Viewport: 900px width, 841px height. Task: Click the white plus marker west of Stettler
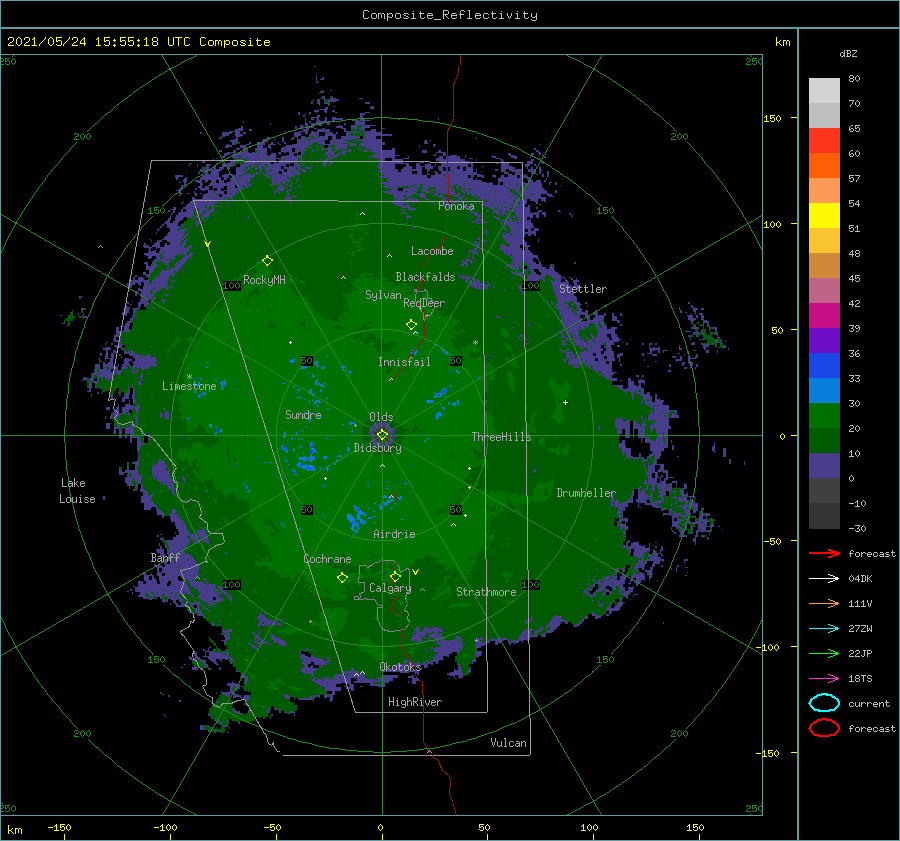point(565,402)
